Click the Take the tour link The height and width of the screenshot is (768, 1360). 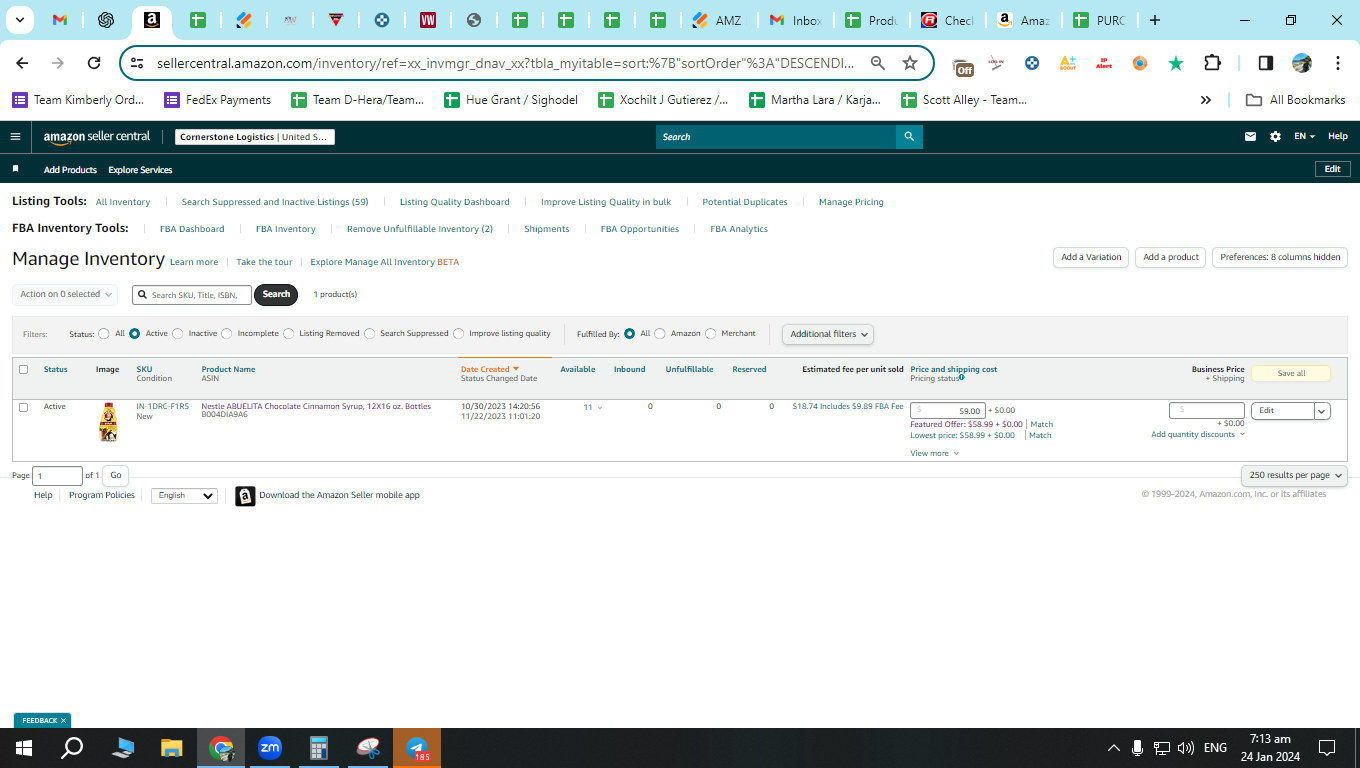click(264, 262)
